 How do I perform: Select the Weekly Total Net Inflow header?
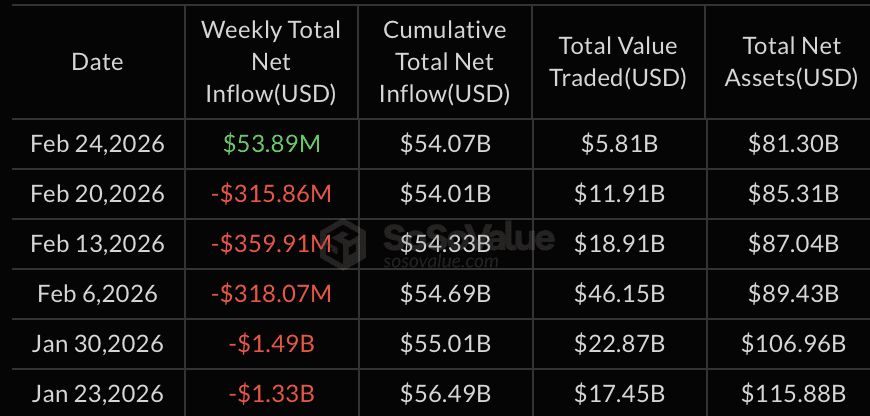(x=271, y=62)
